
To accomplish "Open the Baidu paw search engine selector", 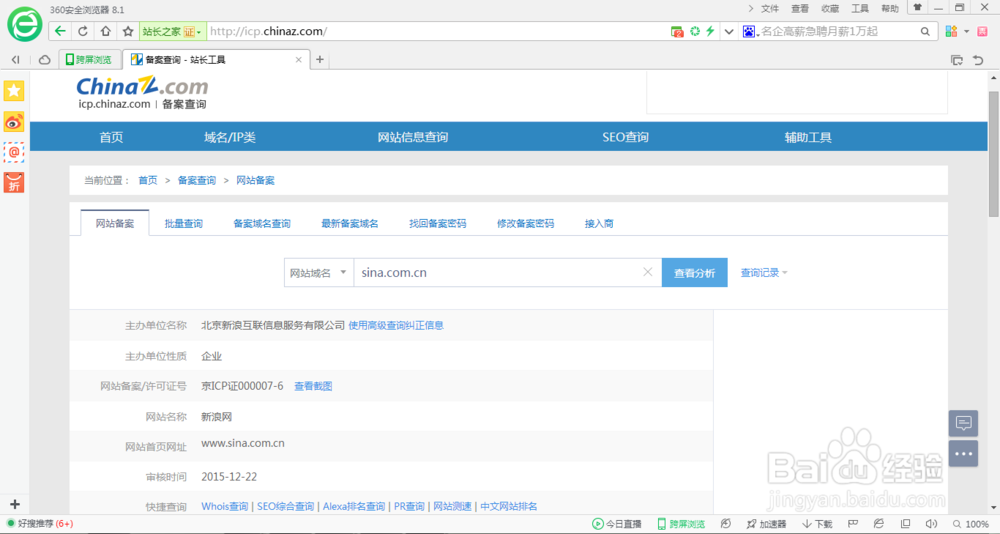I will point(750,31).
